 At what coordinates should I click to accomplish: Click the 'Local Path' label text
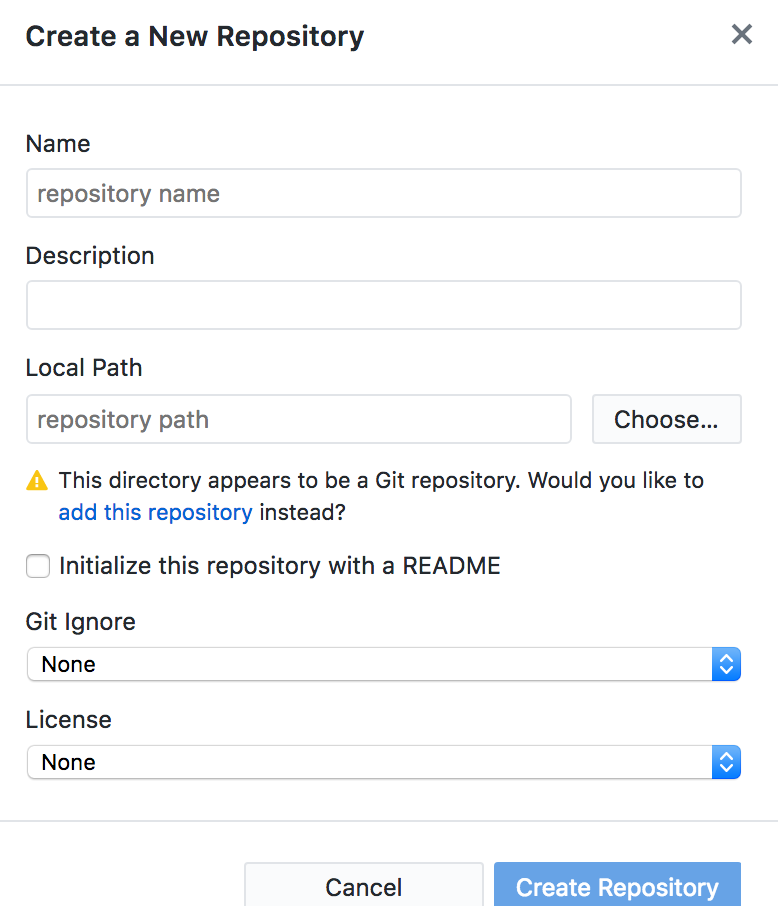coord(84,367)
